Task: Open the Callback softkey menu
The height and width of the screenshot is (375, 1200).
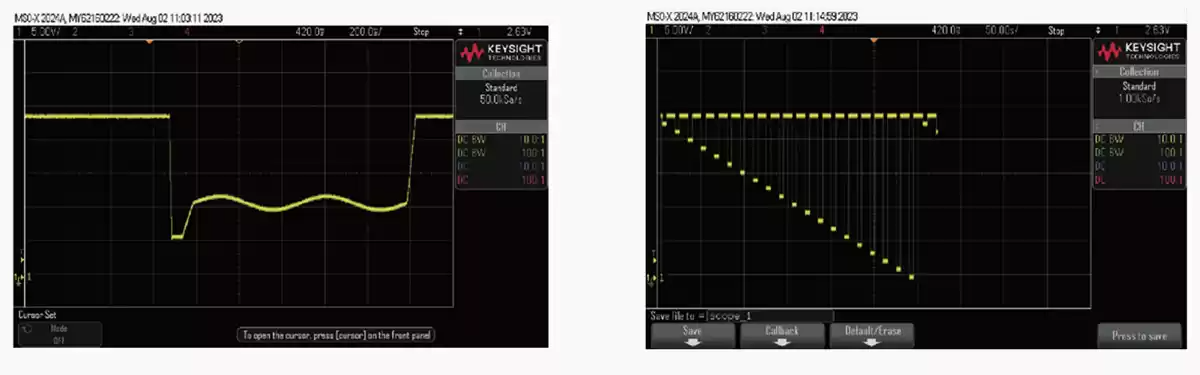Action: tap(782, 335)
